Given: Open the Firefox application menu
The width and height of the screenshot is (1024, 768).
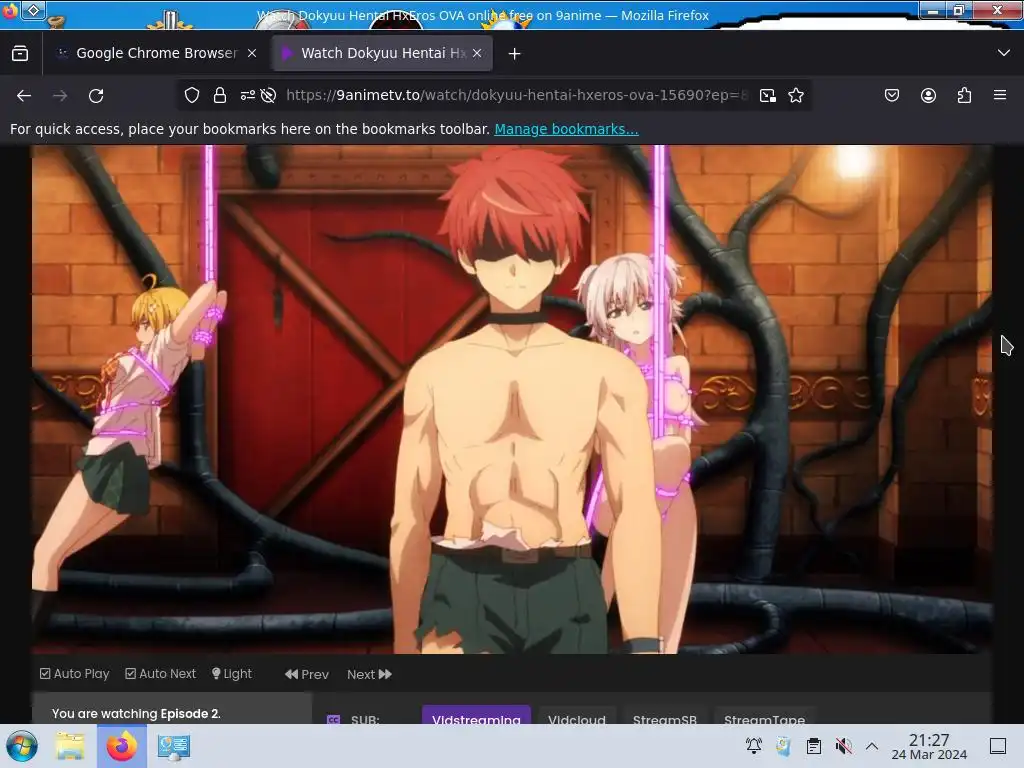Looking at the screenshot, I should [x=1000, y=95].
